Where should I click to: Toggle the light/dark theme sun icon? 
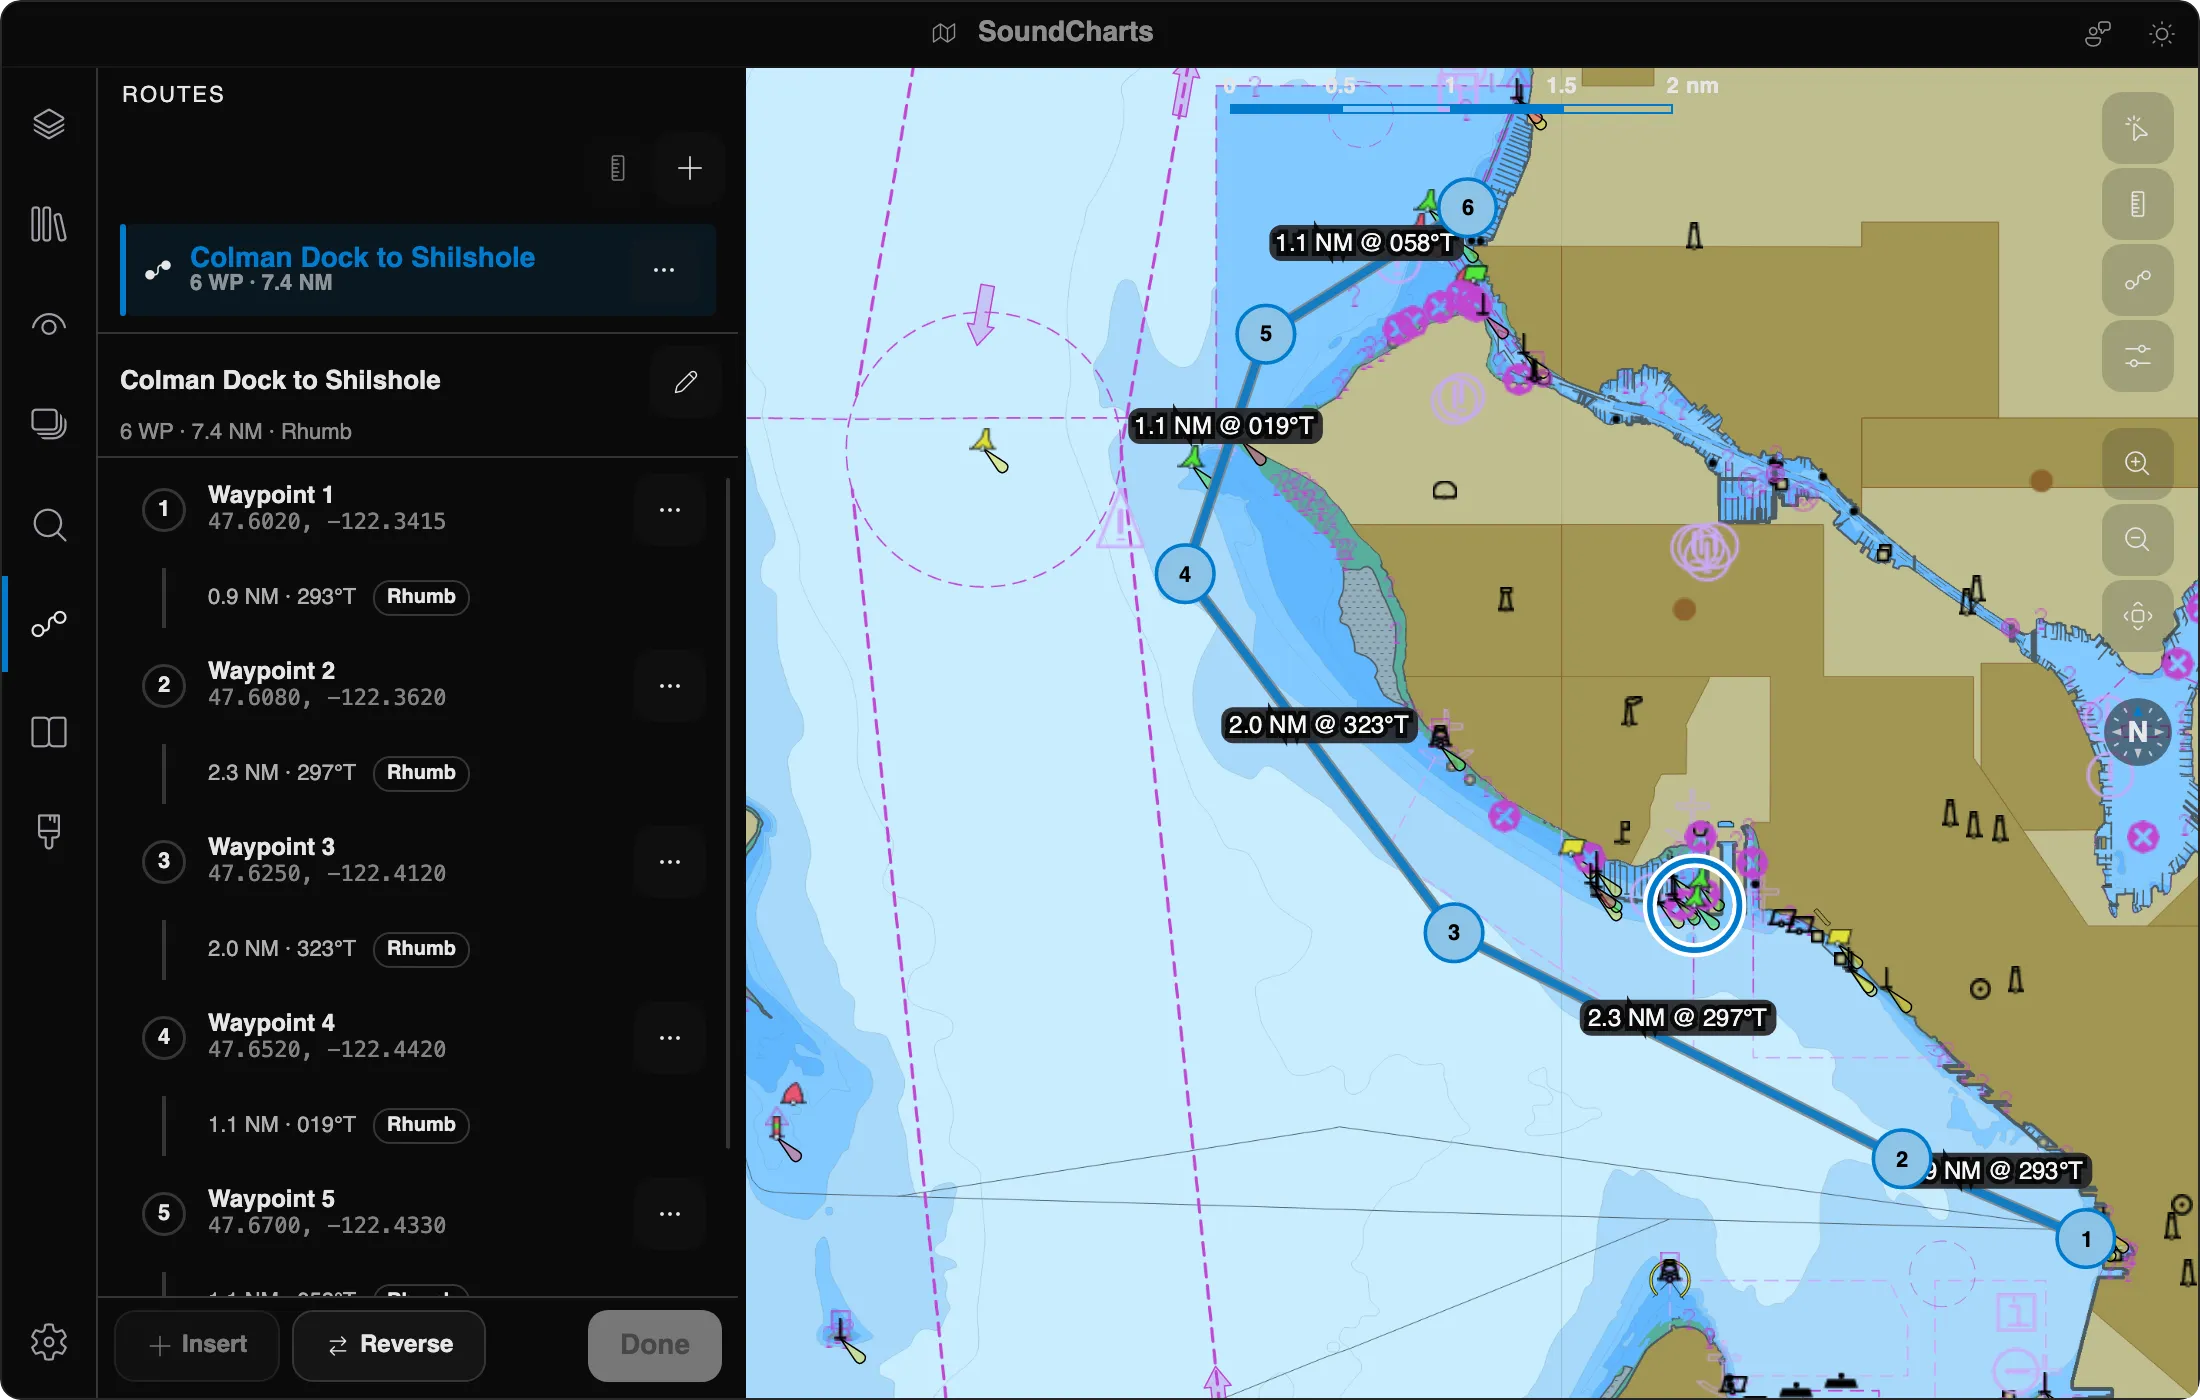[2161, 34]
